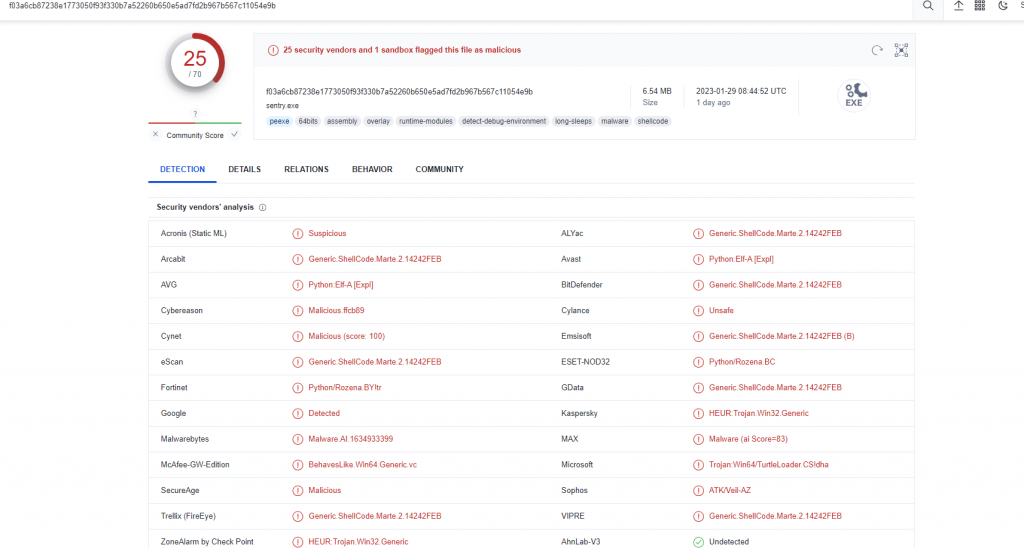Click Trojan:Win64/TurtleLoader.CS!dha detection
This screenshot has height=548, width=1024.
coord(769,465)
